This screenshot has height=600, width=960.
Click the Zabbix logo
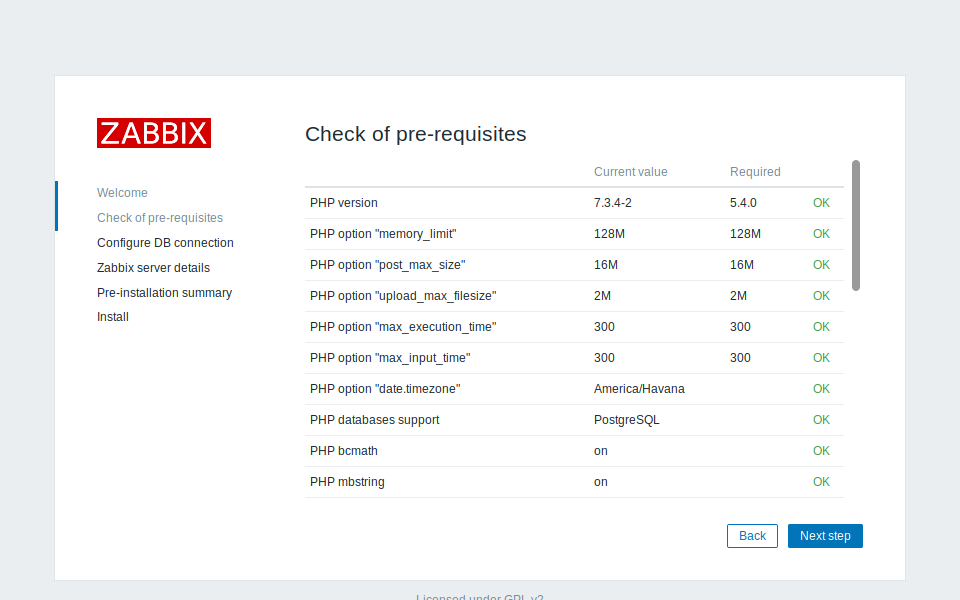(x=154, y=133)
